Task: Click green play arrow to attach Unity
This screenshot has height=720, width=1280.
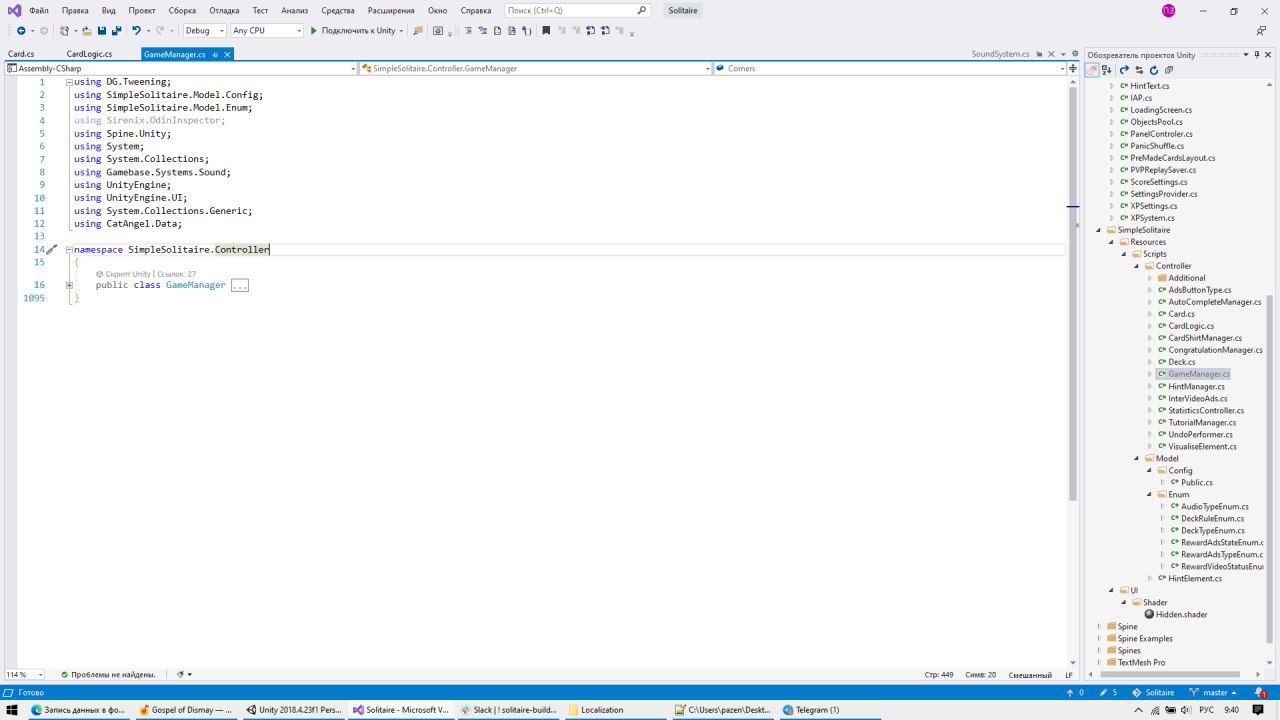Action: (x=313, y=31)
